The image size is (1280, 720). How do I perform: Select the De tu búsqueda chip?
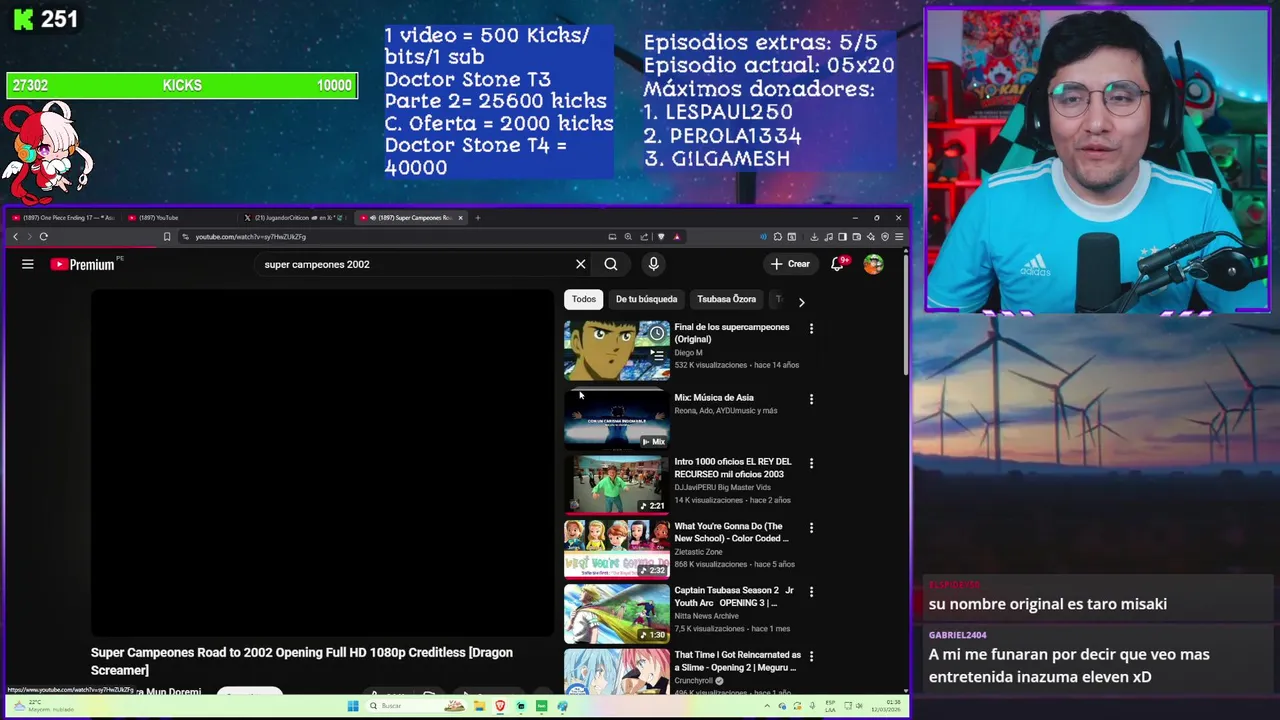click(646, 299)
